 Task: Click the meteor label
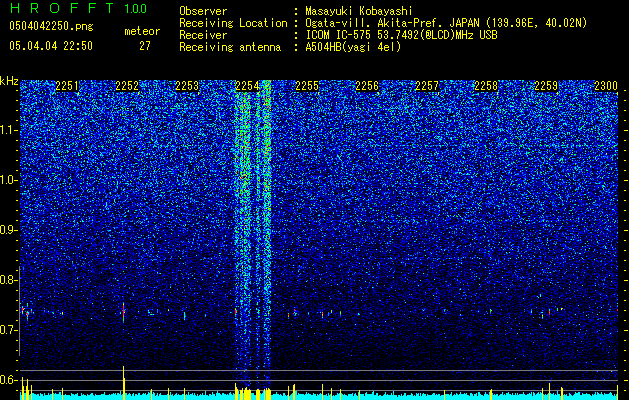[x=142, y=31]
